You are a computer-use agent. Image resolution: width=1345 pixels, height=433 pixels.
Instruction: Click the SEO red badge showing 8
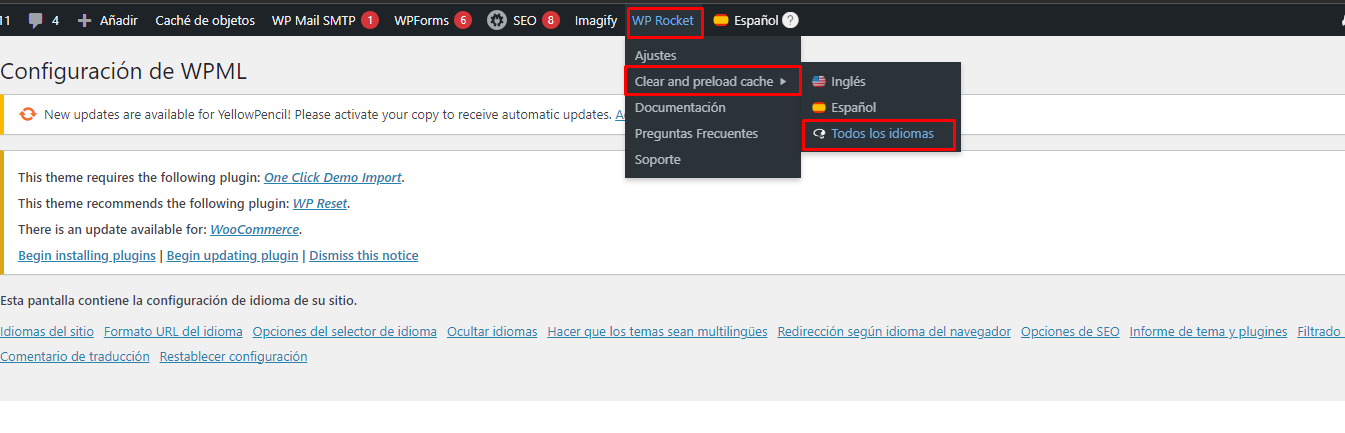tap(551, 20)
